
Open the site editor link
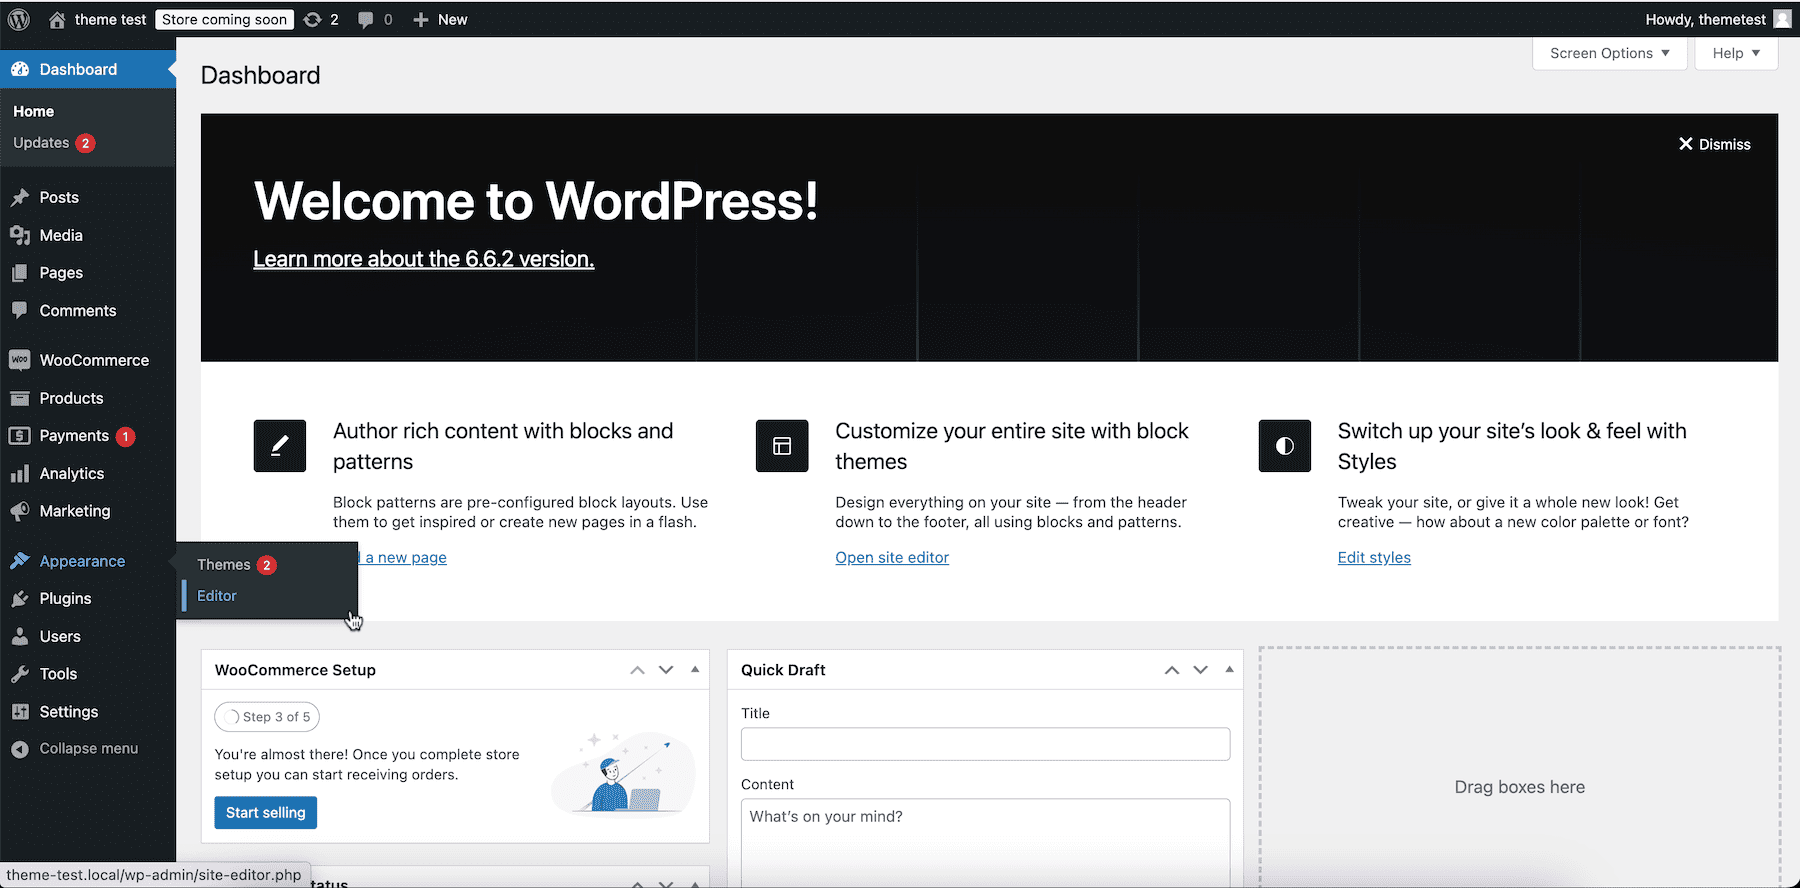pyautogui.click(x=892, y=558)
